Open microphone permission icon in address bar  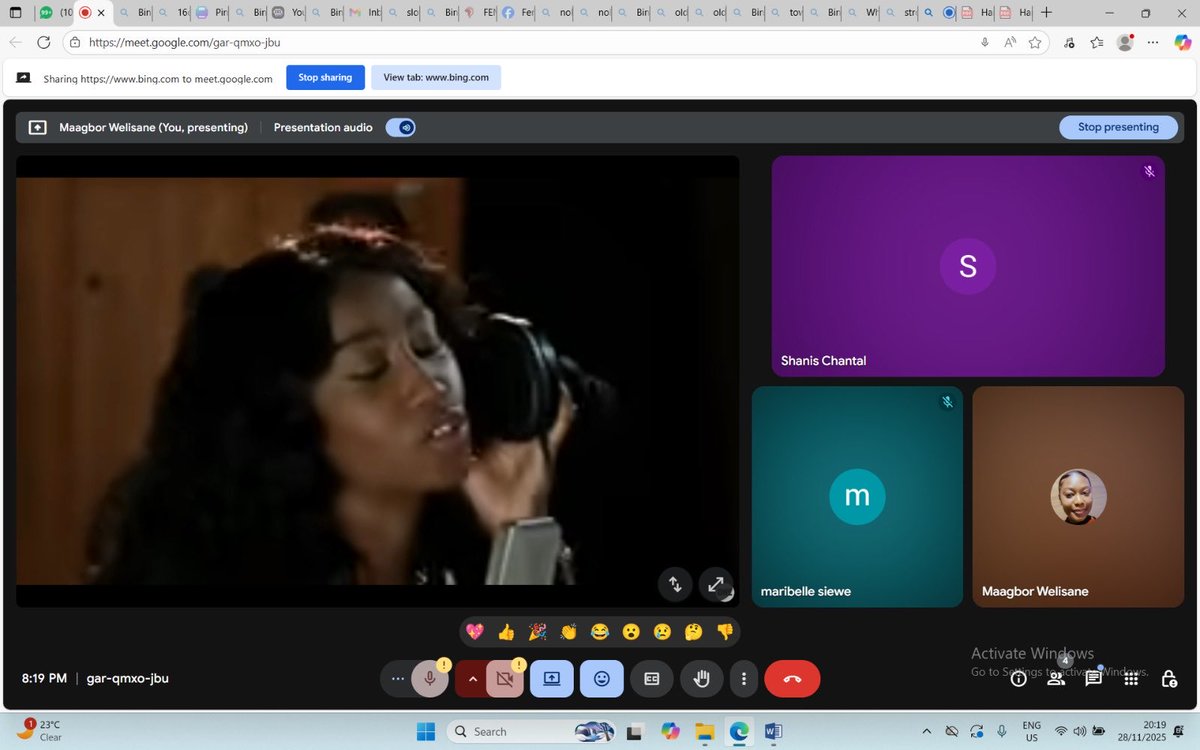click(985, 43)
